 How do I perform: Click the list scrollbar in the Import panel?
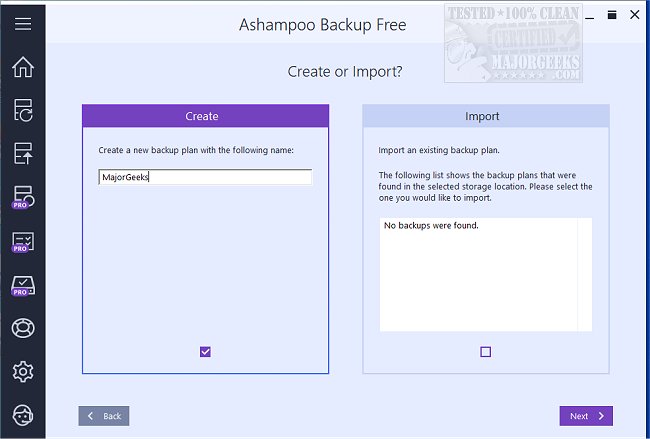click(x=585, y=274)
